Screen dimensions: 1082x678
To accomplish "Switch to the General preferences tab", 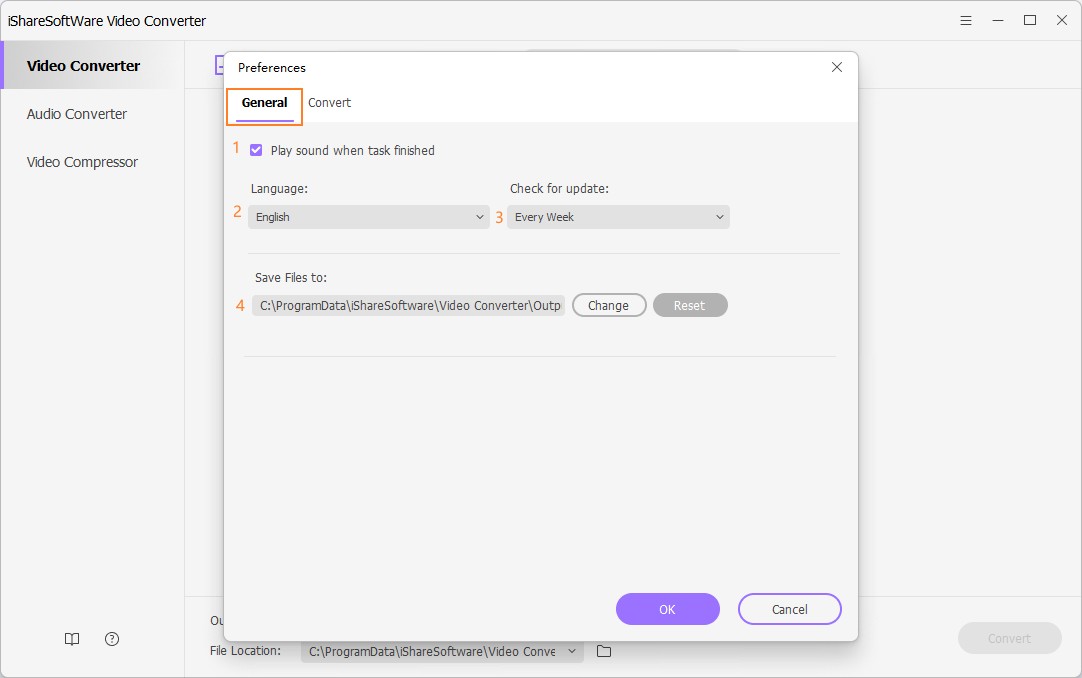I will [264, 103].
